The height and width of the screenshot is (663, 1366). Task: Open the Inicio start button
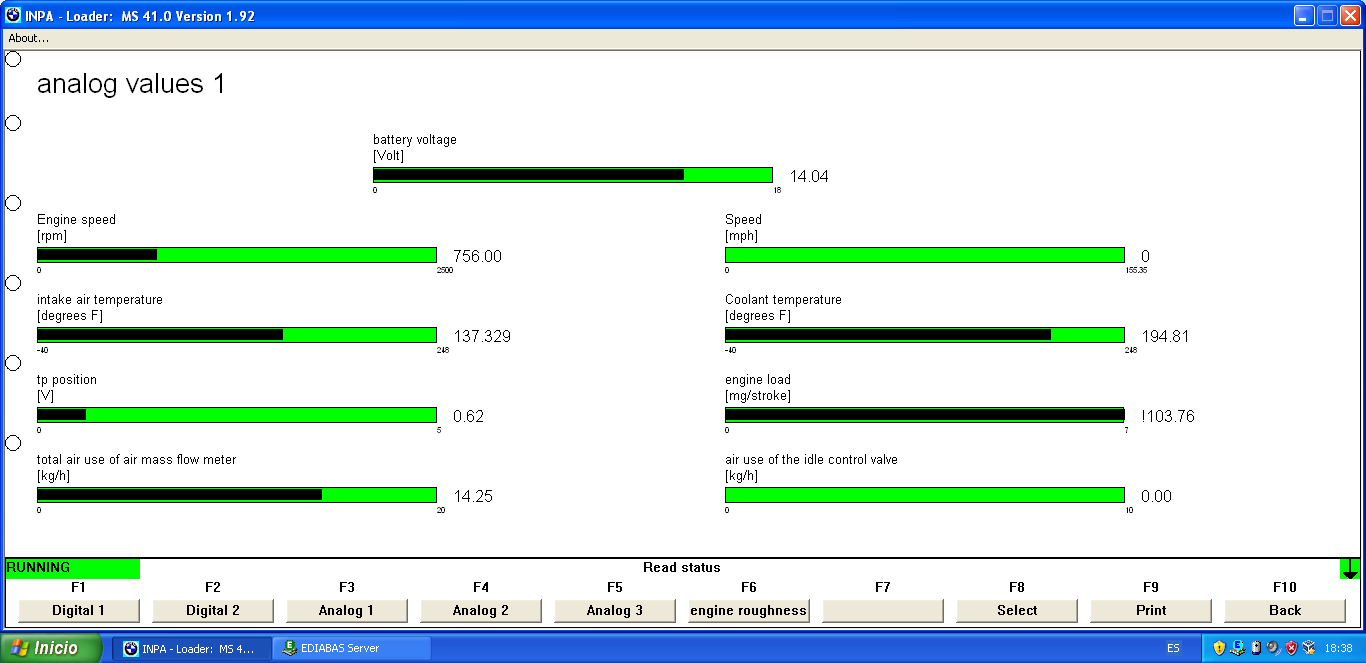click(53, 648)
